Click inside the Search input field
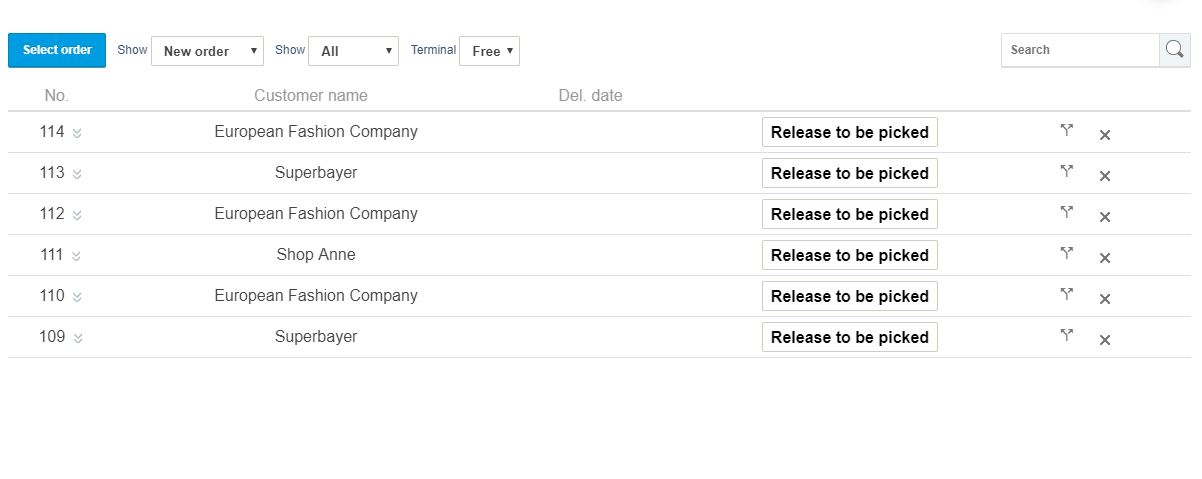Screen dimensions: 1202x479 pos(1080,50)
